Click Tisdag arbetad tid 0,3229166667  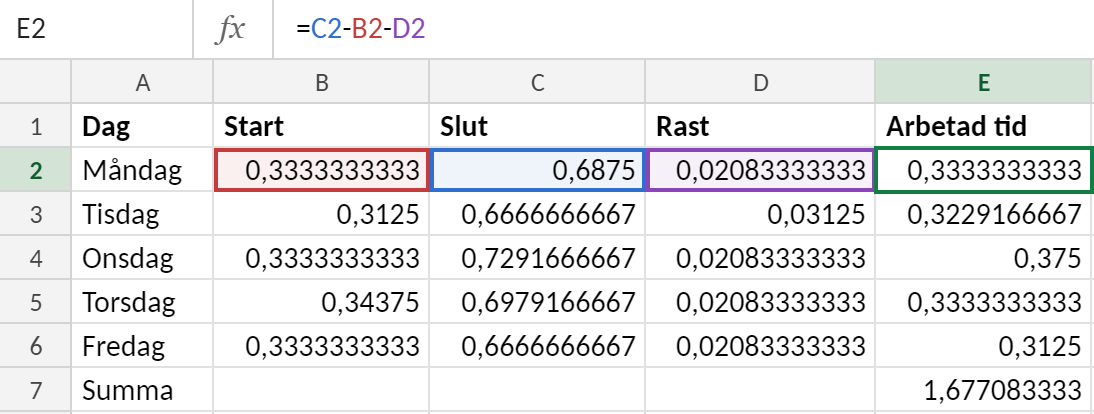pyautogui.click(x=984, y=214)
